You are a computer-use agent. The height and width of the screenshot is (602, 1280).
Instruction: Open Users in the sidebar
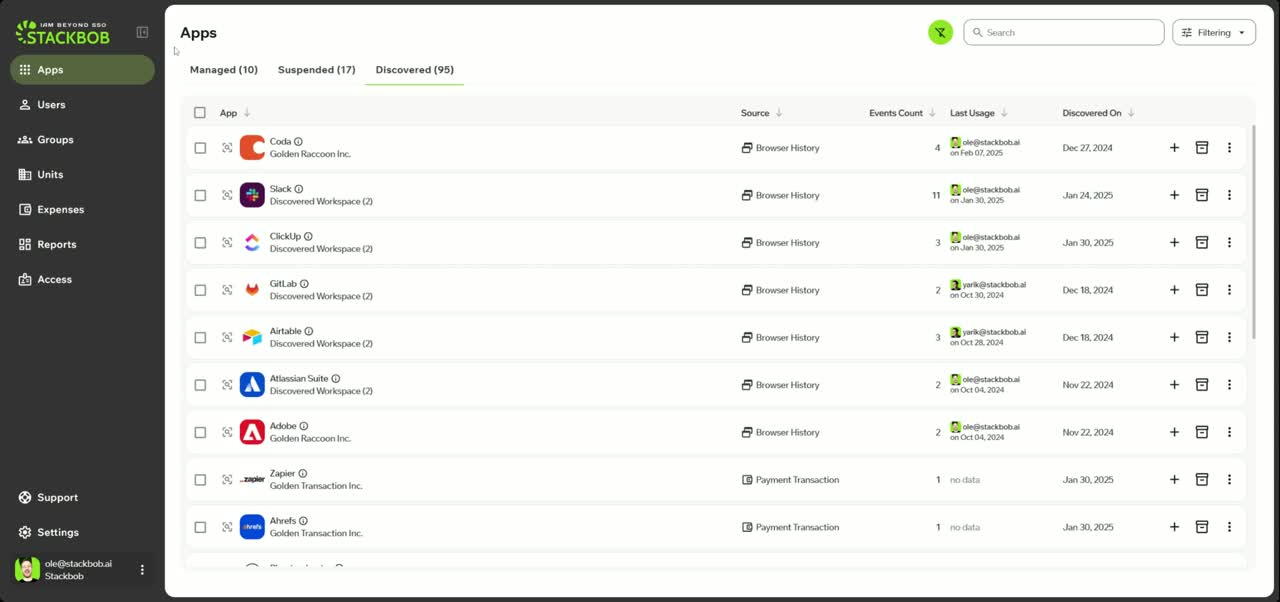pos(82,104)
